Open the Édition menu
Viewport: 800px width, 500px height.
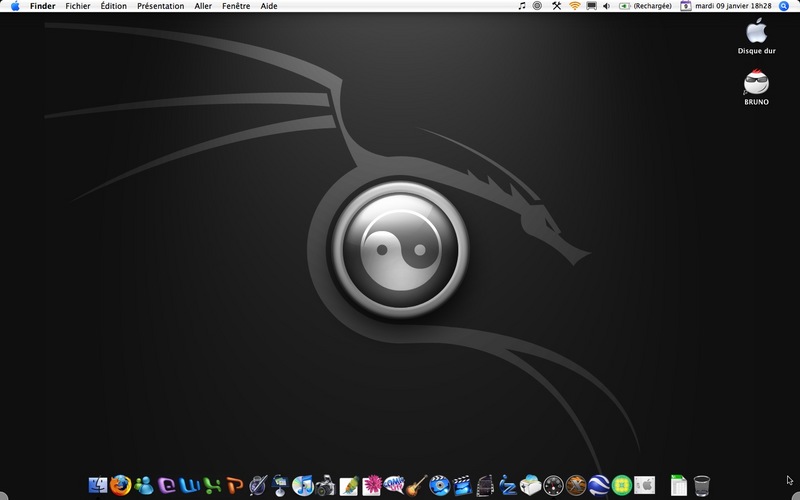tap(113, 6)
